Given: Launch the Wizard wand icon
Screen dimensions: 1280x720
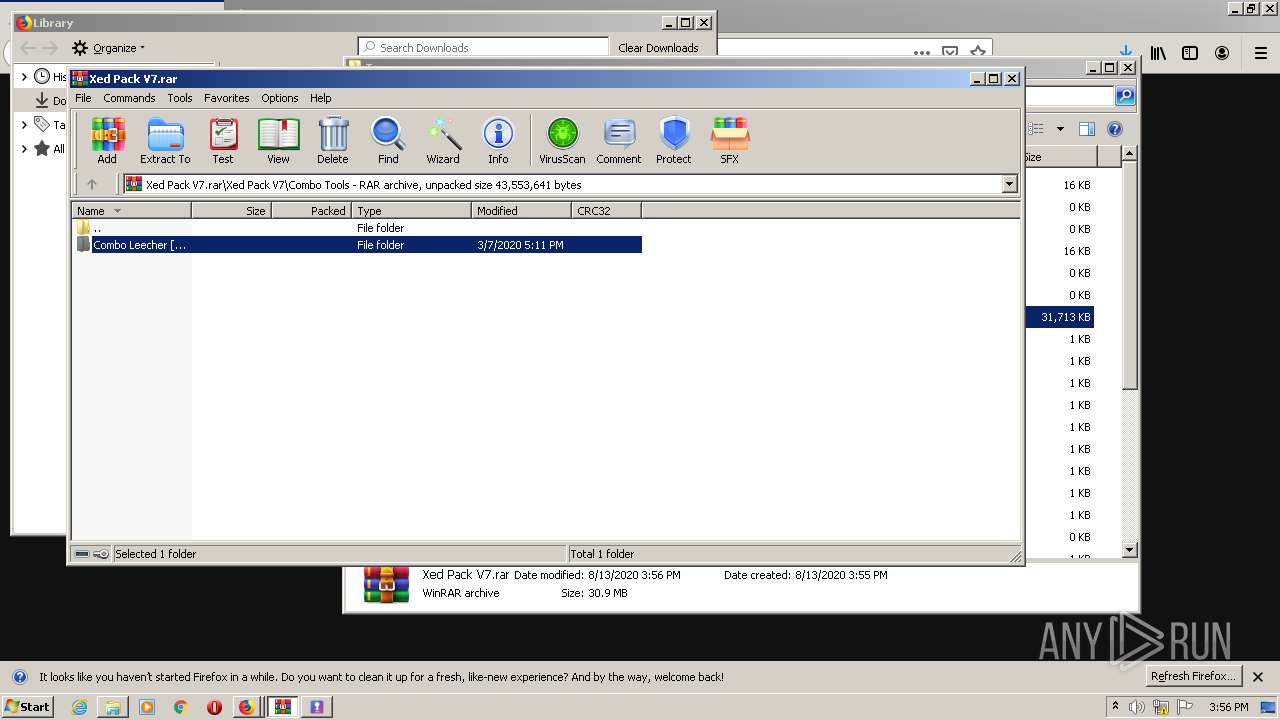Looking at the screenshot, I should click(x=443, y=141).
